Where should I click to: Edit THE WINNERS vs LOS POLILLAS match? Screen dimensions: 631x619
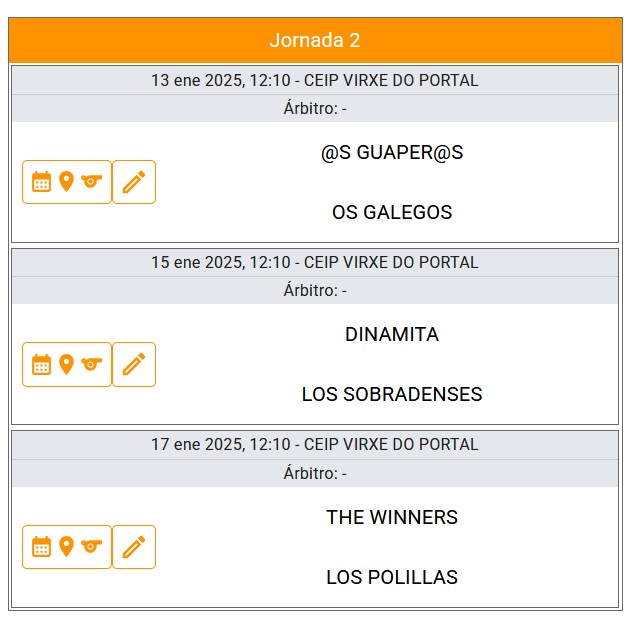(134, 547)
